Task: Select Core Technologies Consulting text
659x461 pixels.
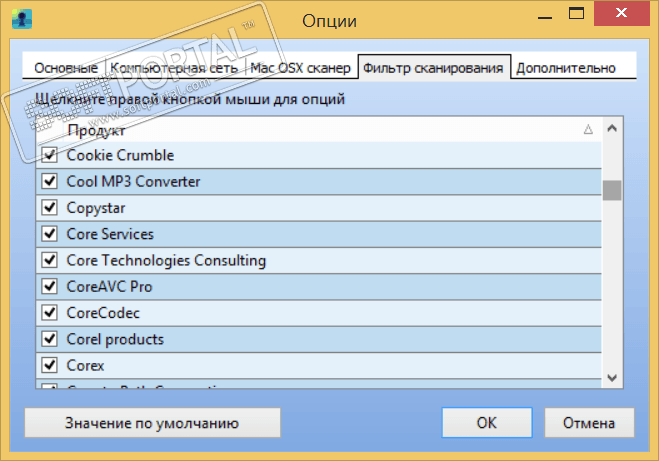Action: click(166, 261)
